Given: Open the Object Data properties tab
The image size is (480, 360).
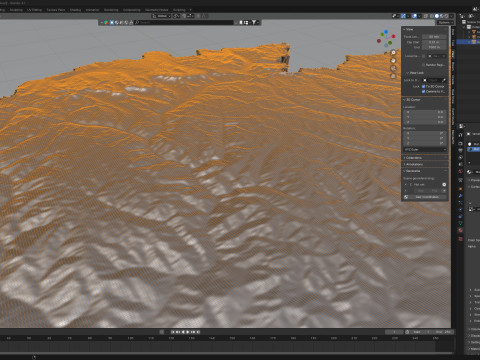Looking at the screenshot, I should point(460,223).
